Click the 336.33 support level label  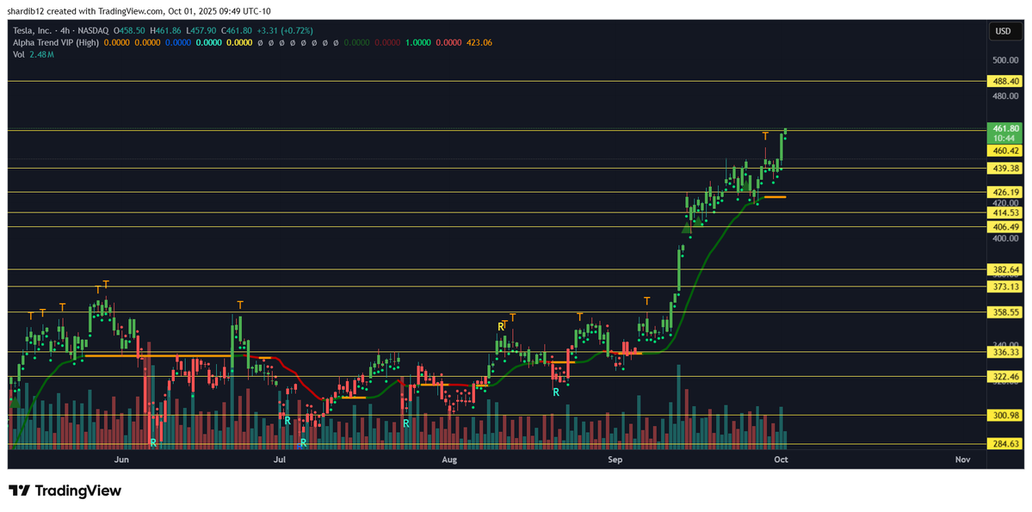tap(1005, 352)
